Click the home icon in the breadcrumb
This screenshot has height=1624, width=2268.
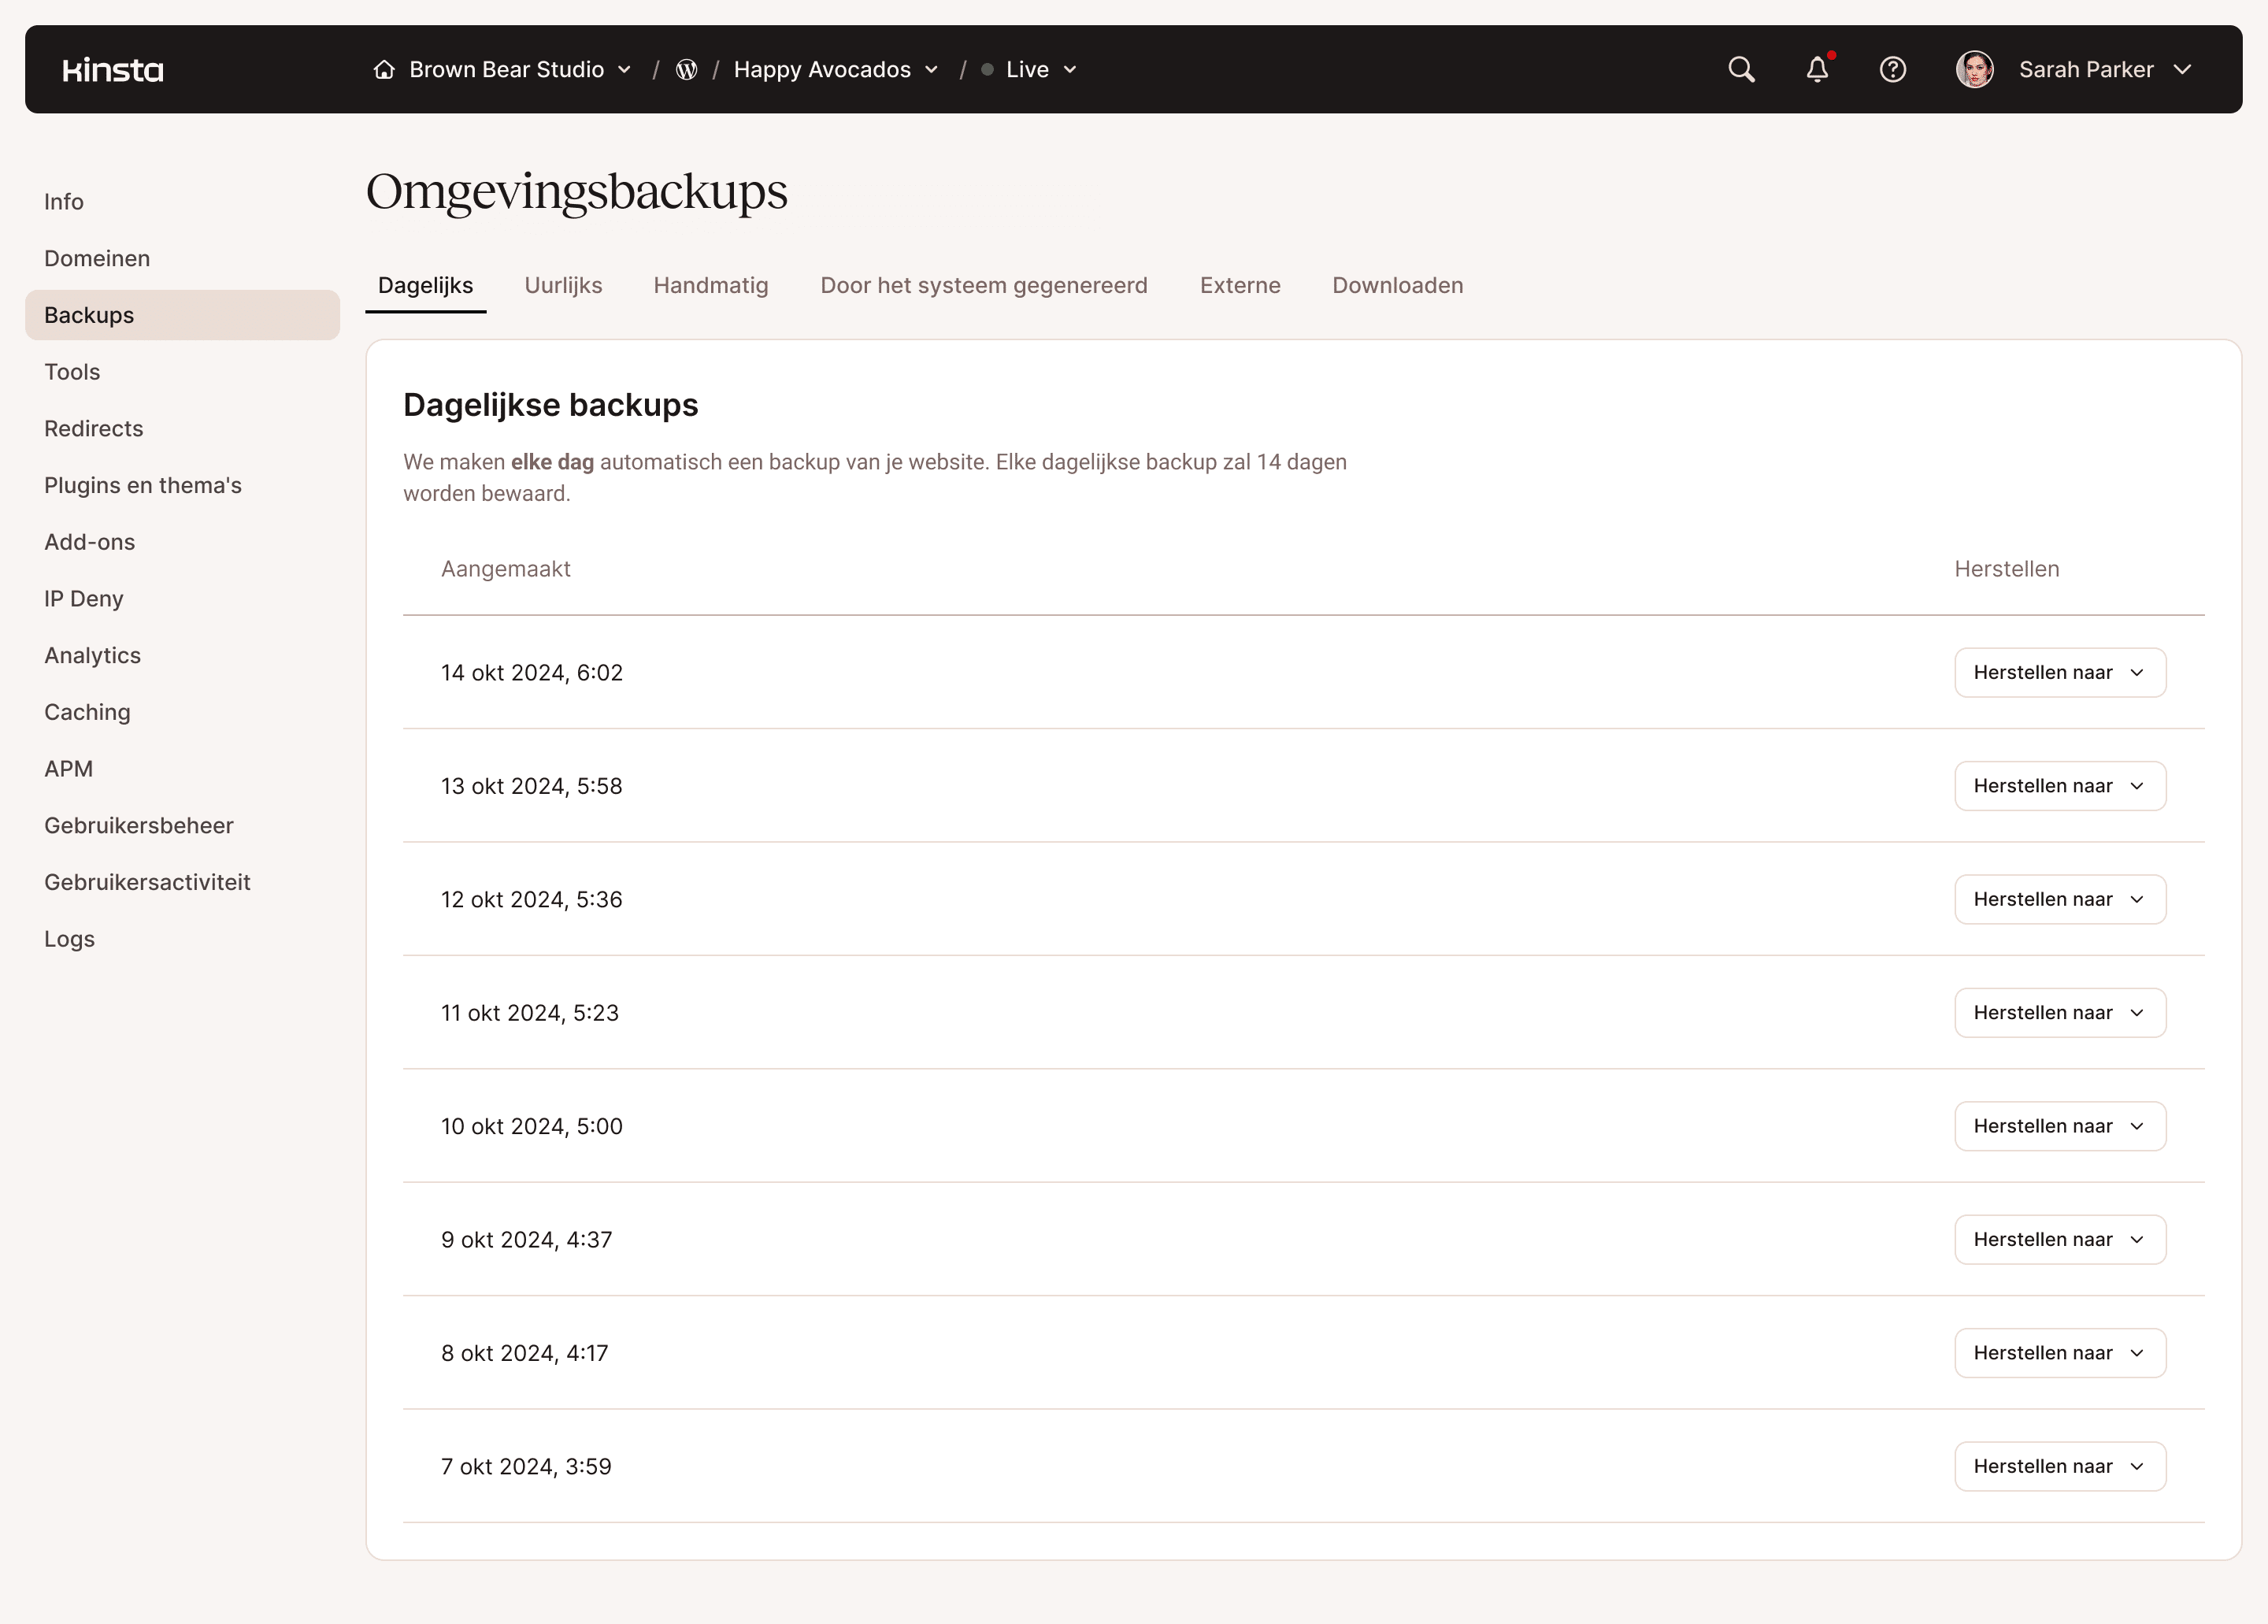point(385,69)
